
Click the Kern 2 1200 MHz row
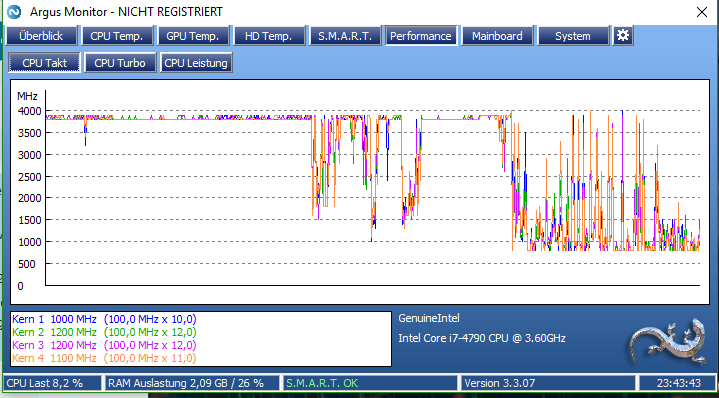(x=104, y=332)
